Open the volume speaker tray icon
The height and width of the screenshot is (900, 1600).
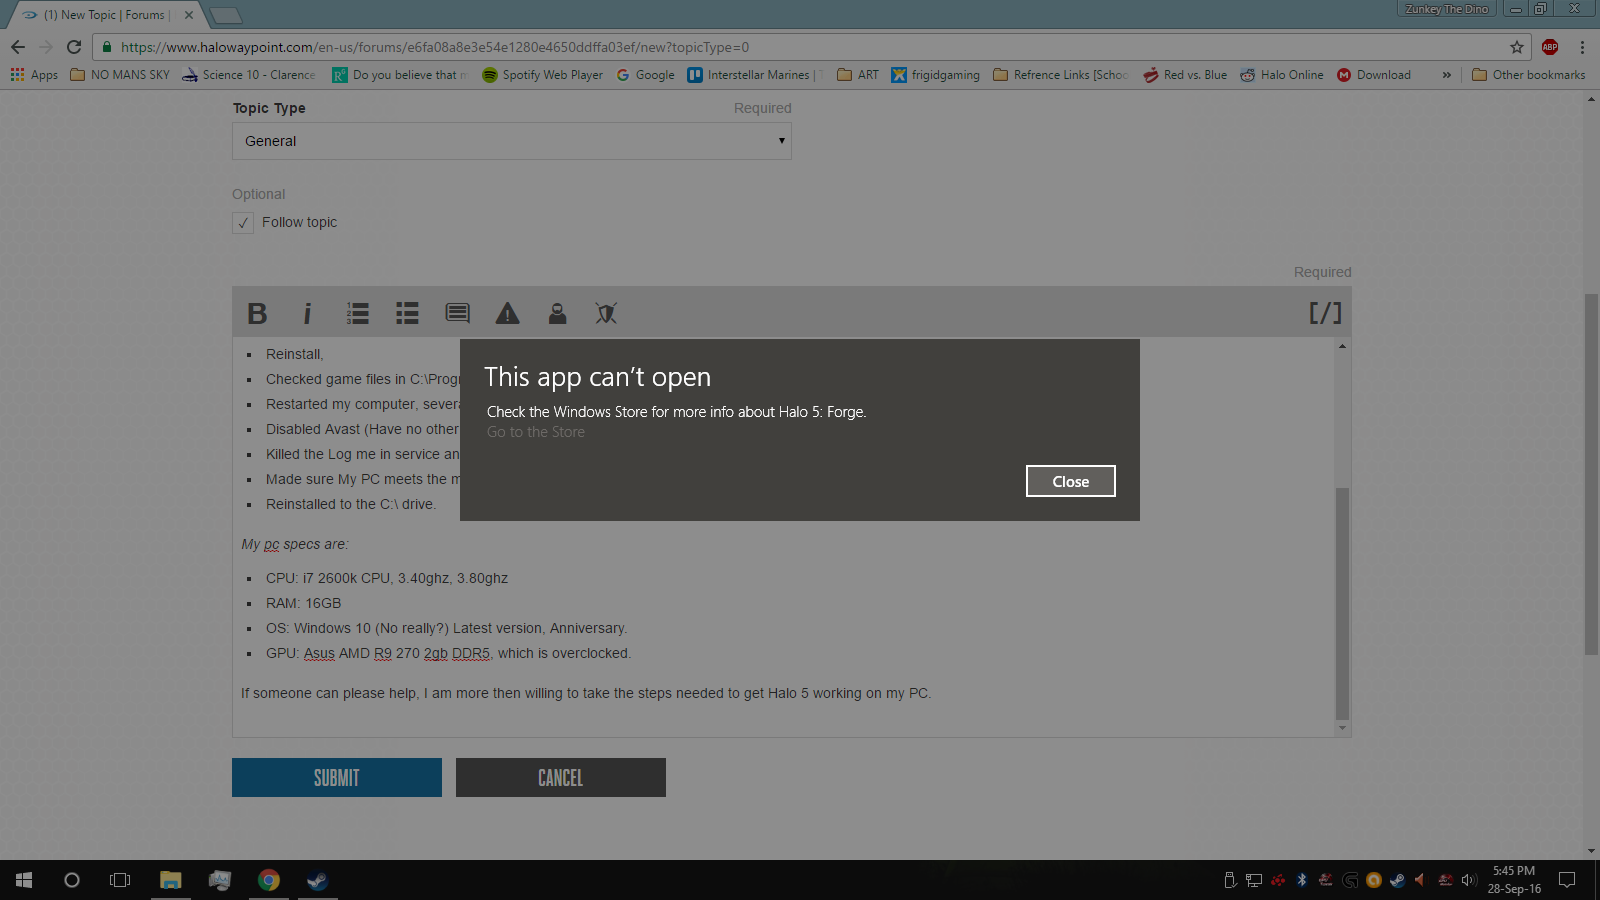1468,880
